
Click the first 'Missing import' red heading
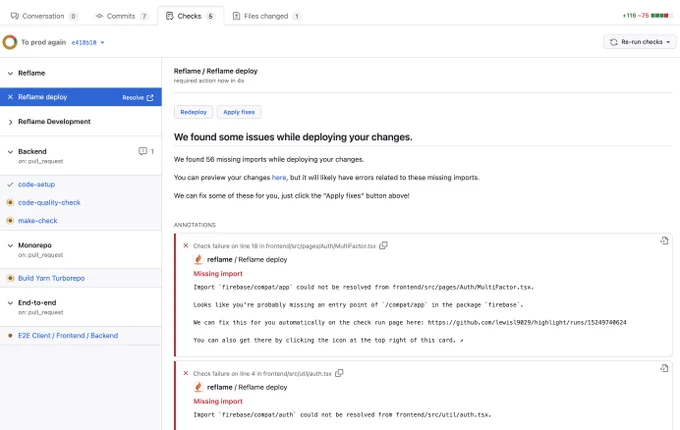[x=218, y=274]
